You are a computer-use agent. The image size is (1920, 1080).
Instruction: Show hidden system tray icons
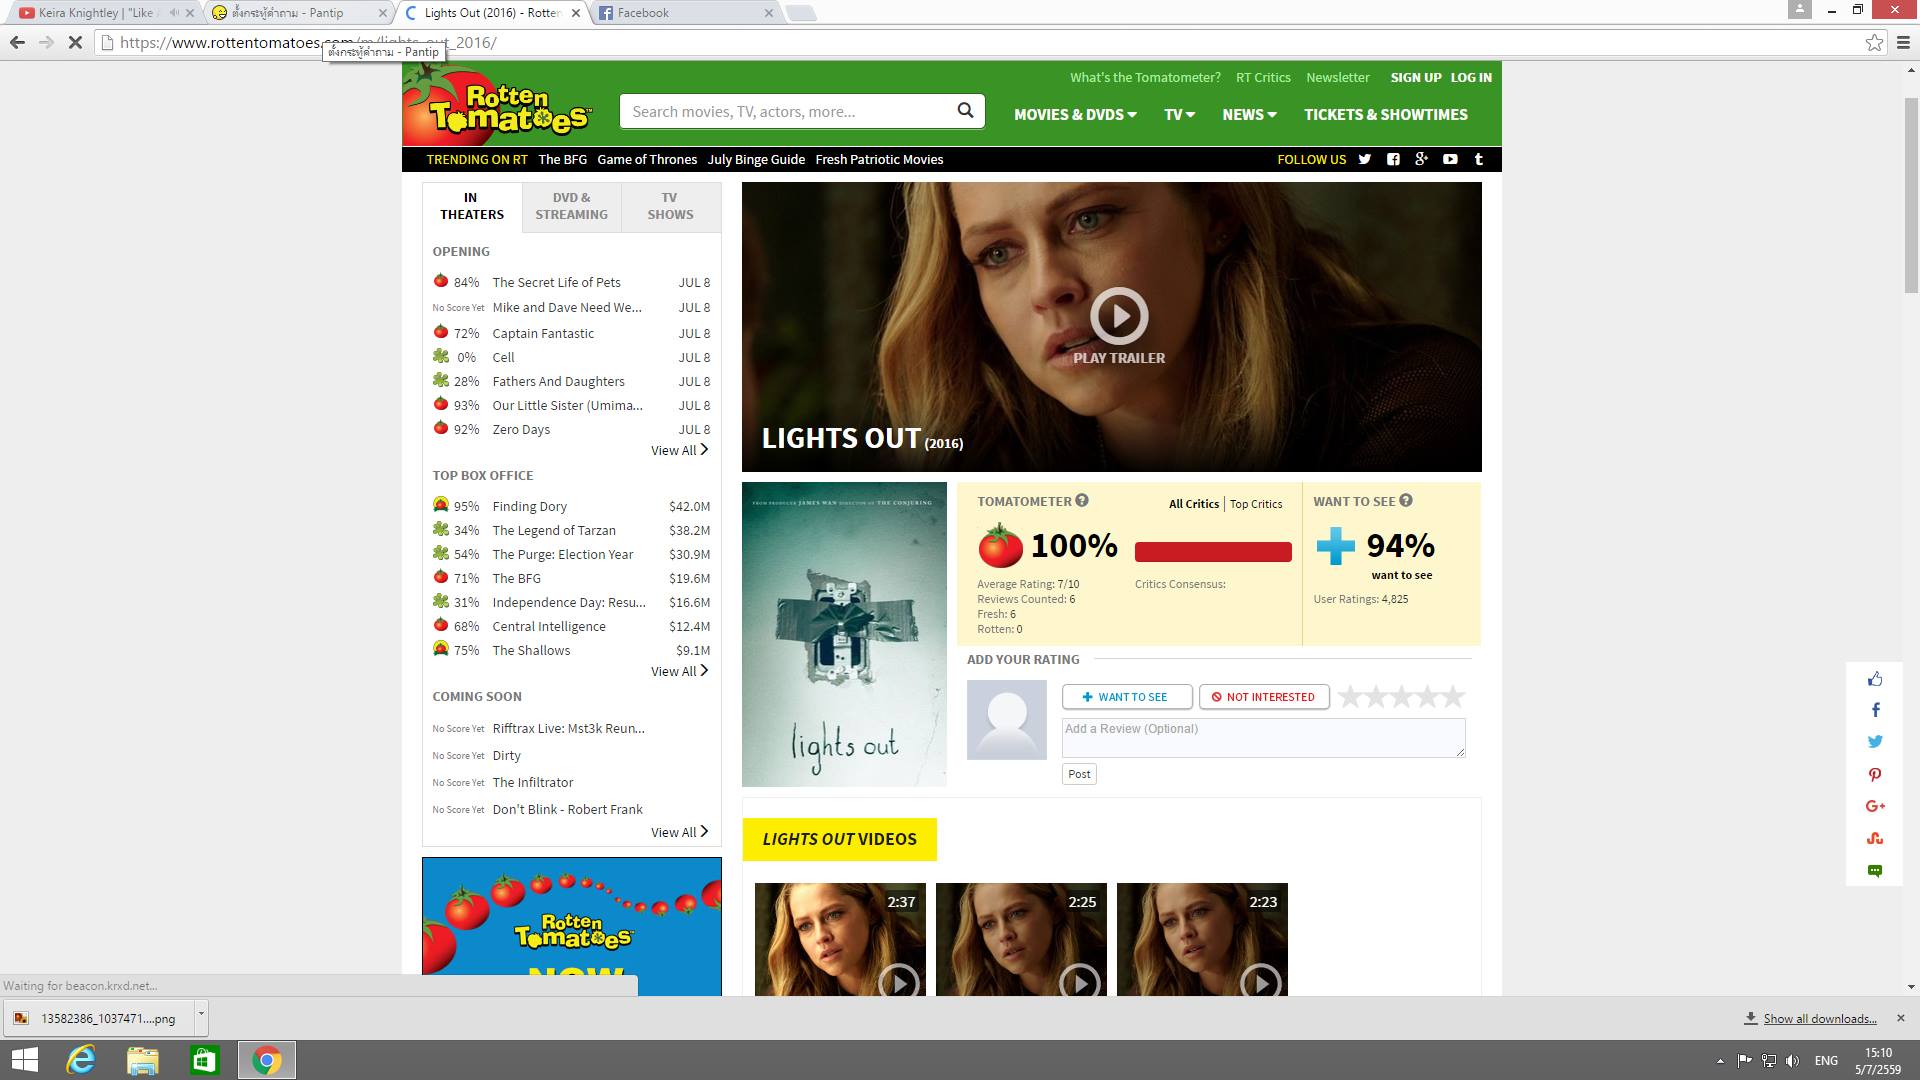[x=1720, y=1061]
